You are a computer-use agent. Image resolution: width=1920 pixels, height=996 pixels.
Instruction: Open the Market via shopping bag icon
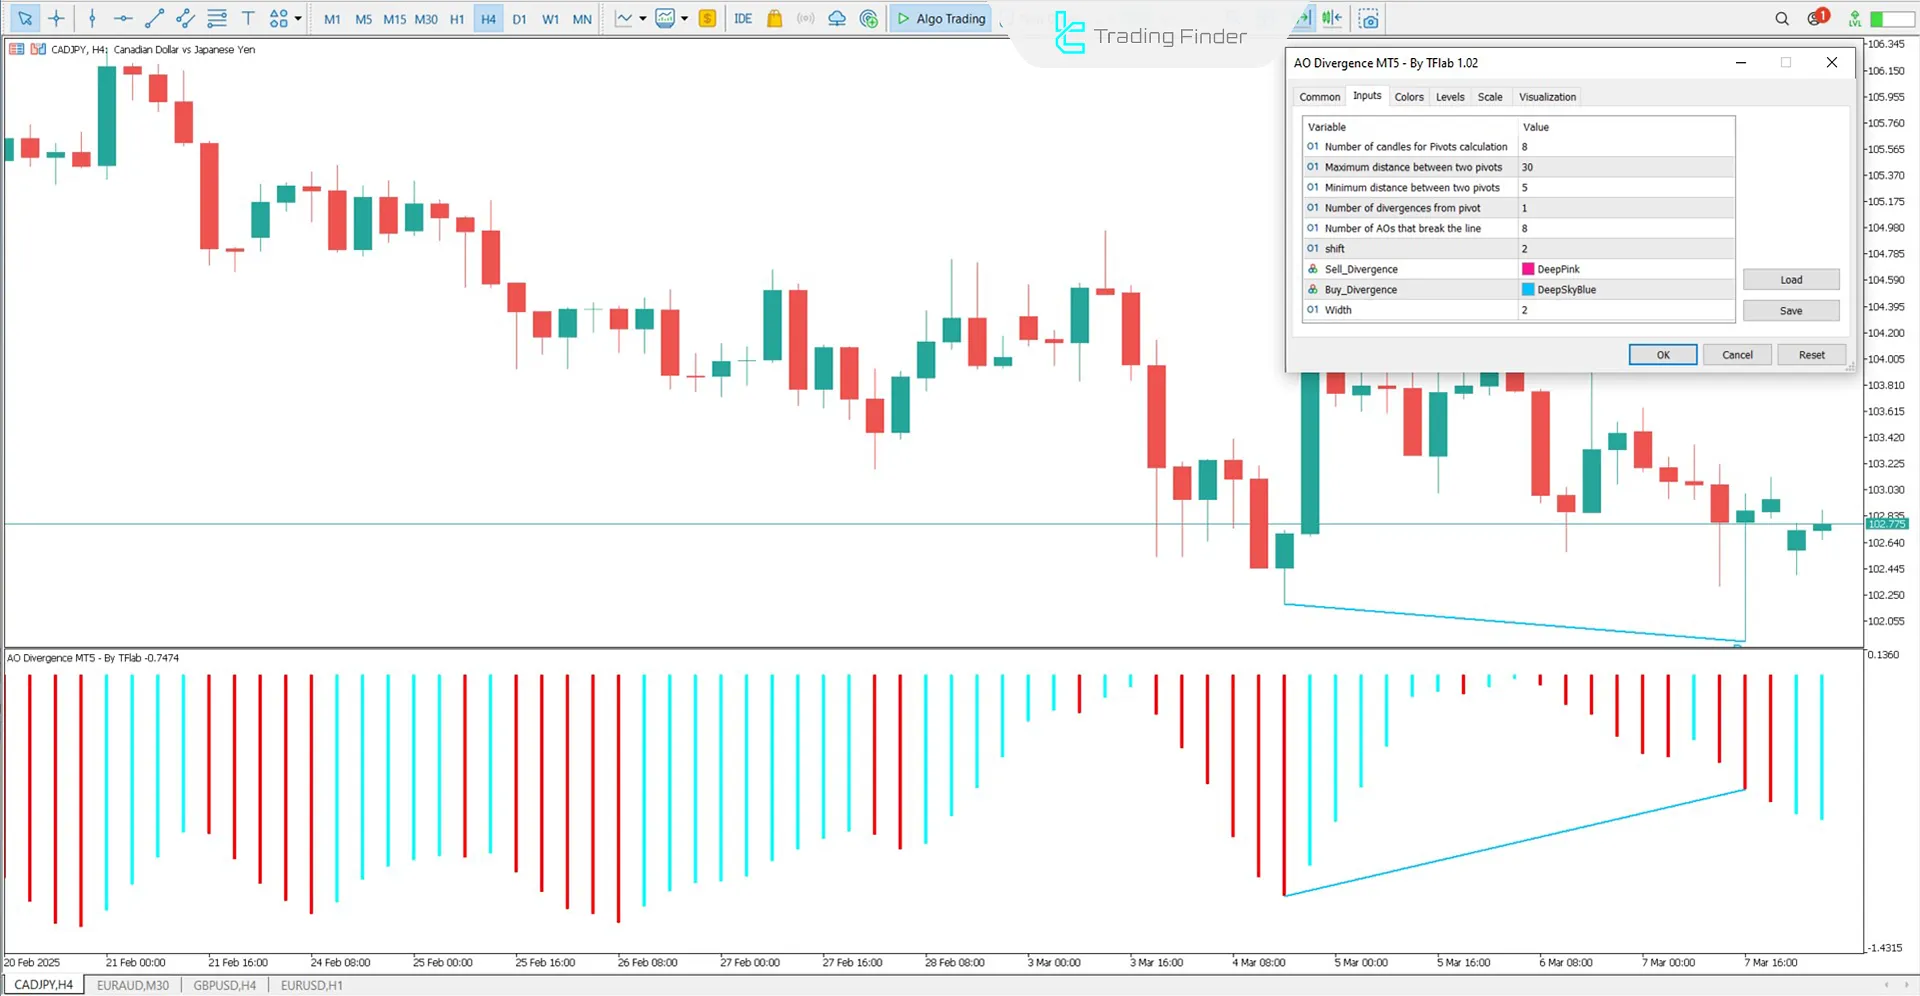click(x=774, y=18)
